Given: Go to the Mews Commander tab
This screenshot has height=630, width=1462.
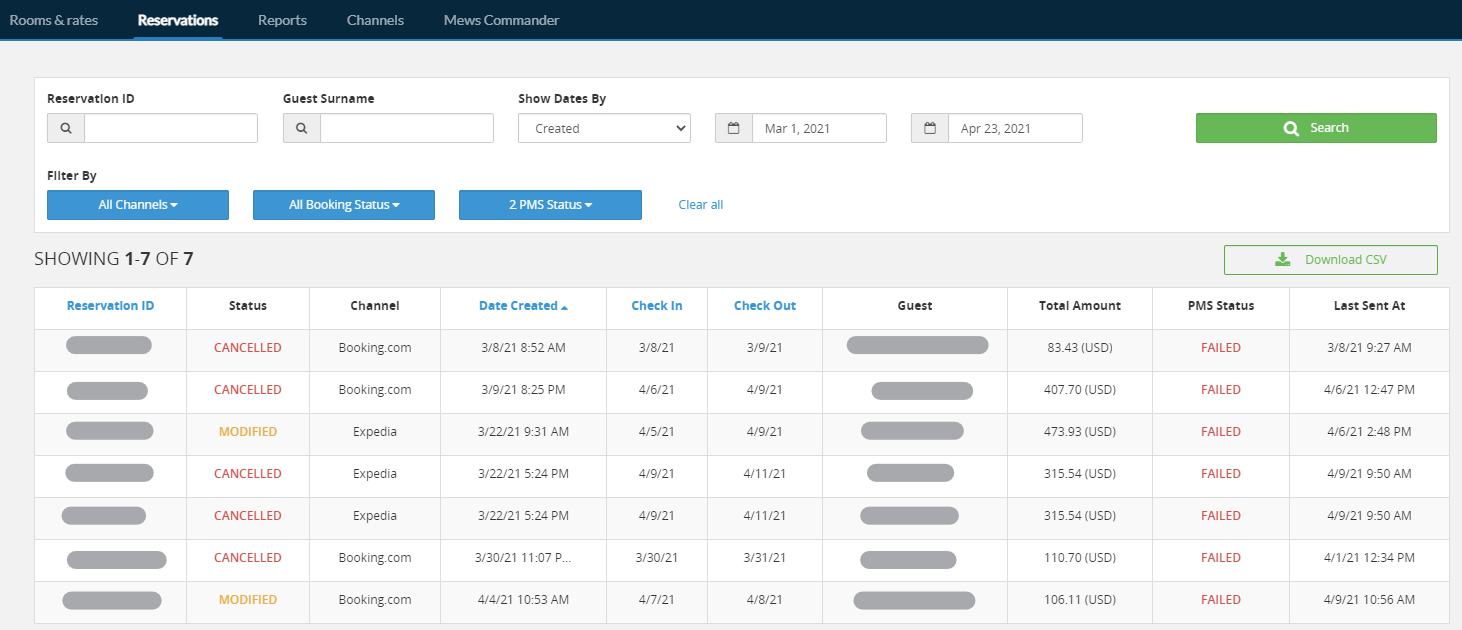Looking at the screenshot, I should point(501,20).
